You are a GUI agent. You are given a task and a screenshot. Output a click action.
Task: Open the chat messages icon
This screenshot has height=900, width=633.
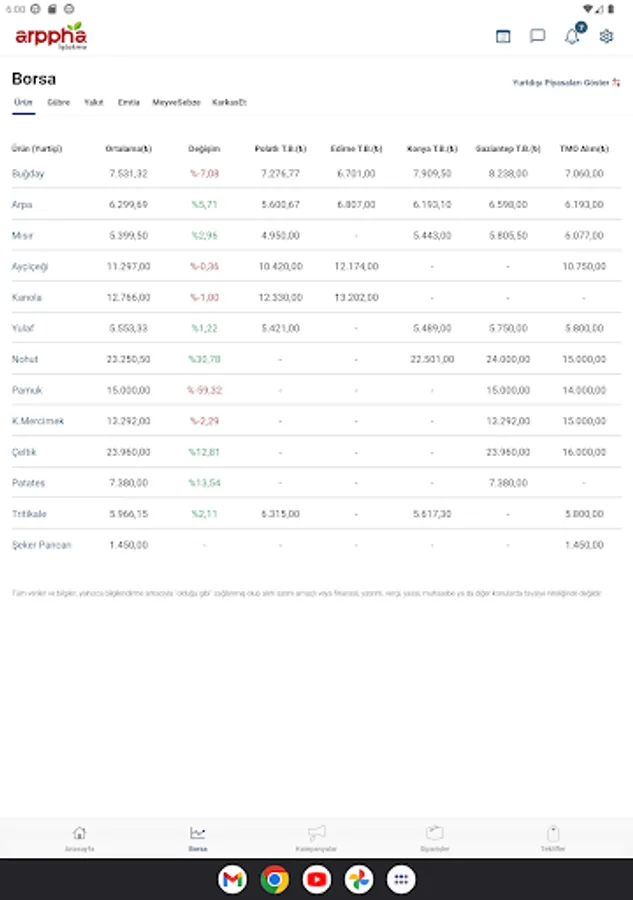tap(537, 36)
